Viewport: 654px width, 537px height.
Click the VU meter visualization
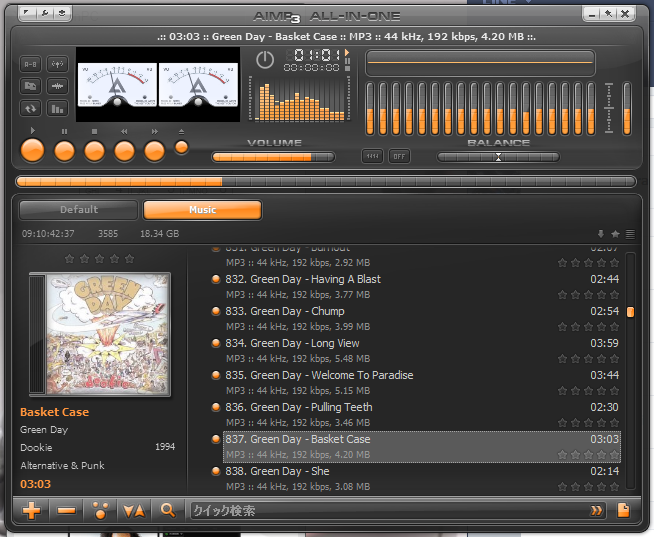(158, 85)
